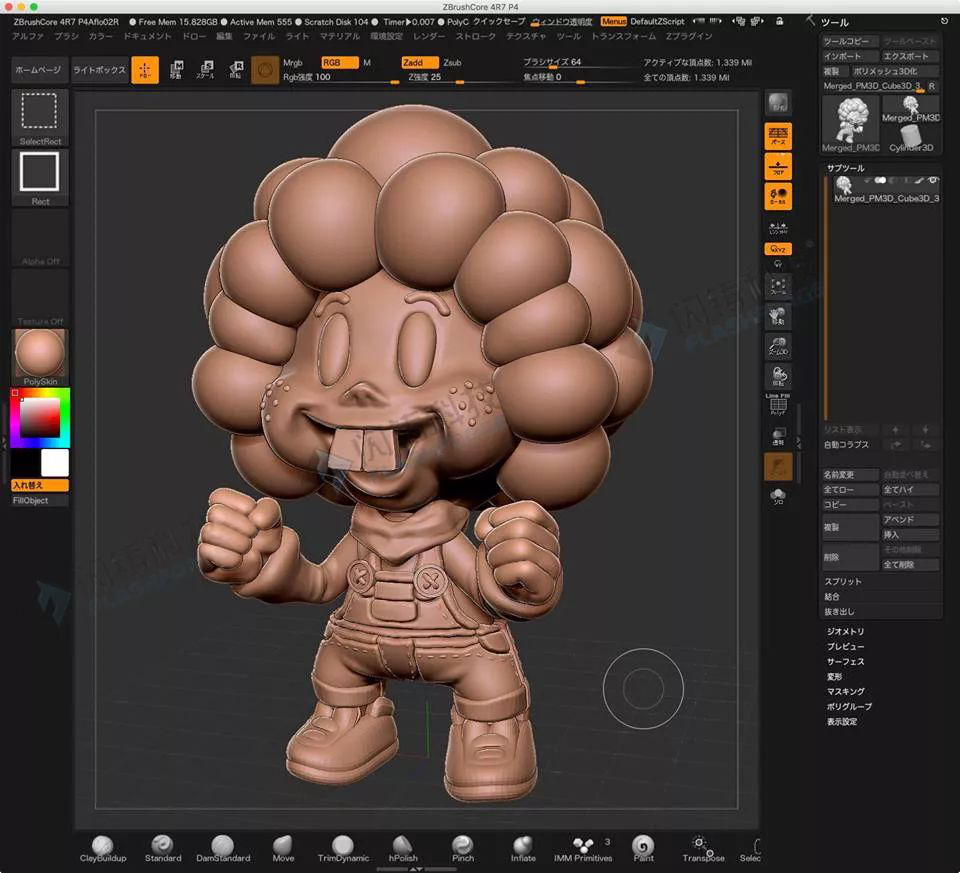Open the Texture Off selector
Screen dimensions: 960x873
click(40, 298)
